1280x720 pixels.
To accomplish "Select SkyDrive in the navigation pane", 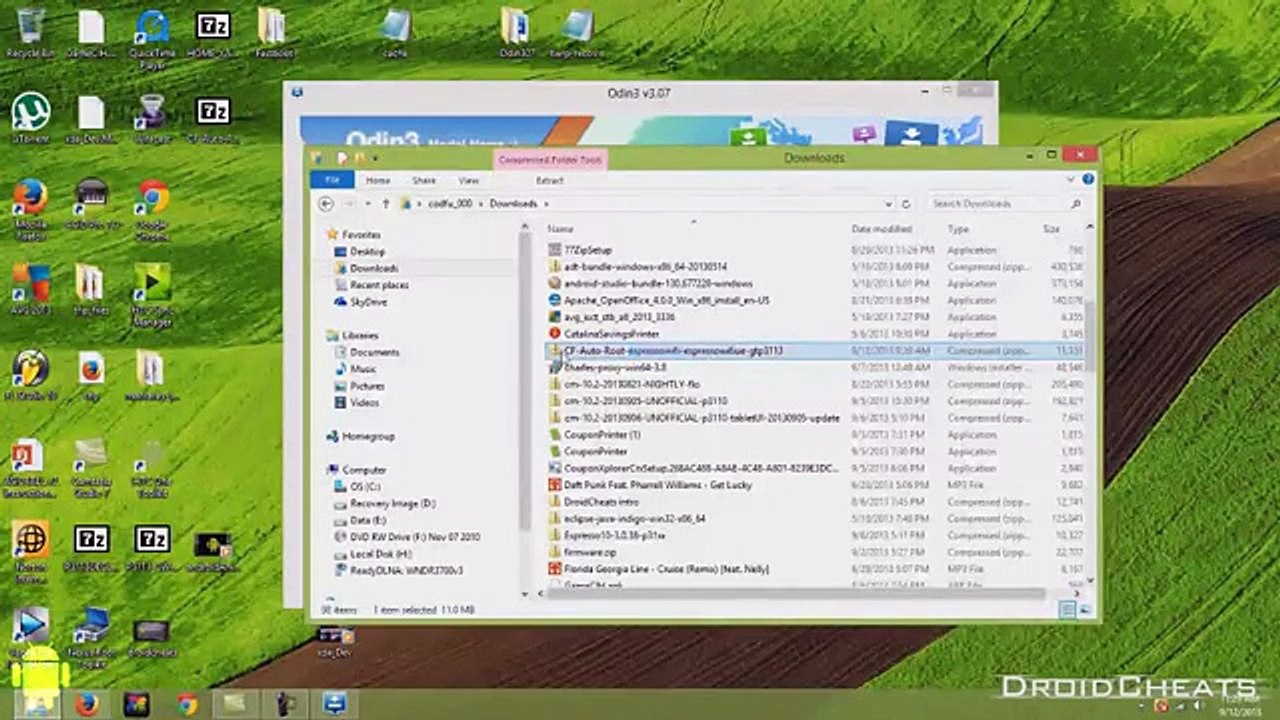I will 367,302.
